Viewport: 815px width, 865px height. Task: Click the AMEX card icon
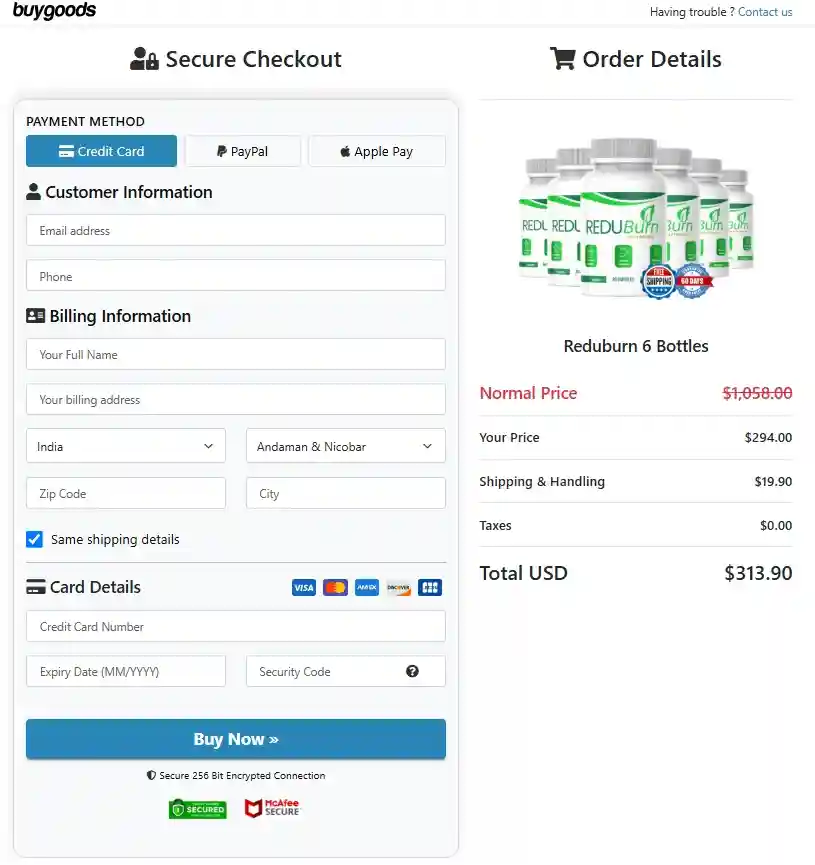366,587
